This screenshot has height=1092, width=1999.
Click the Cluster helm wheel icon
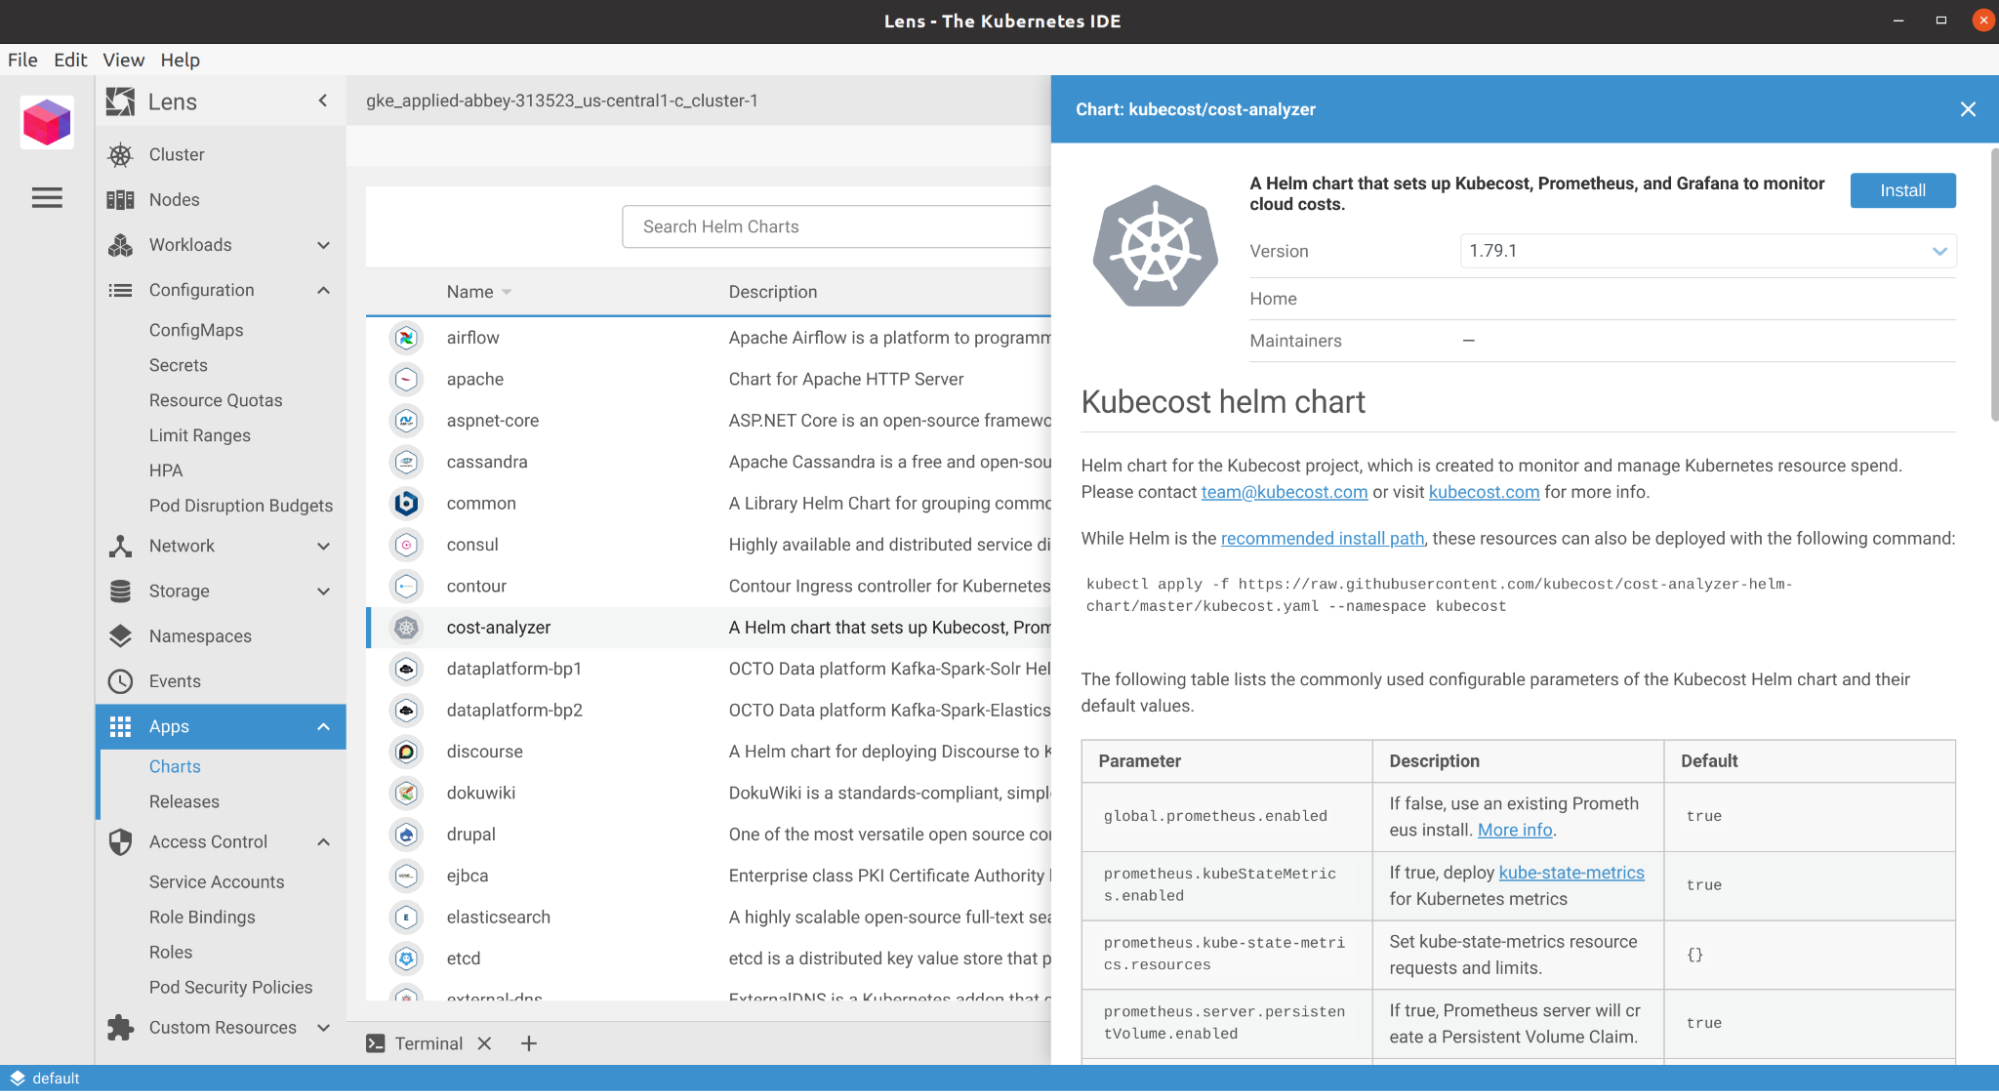(120, 154)
